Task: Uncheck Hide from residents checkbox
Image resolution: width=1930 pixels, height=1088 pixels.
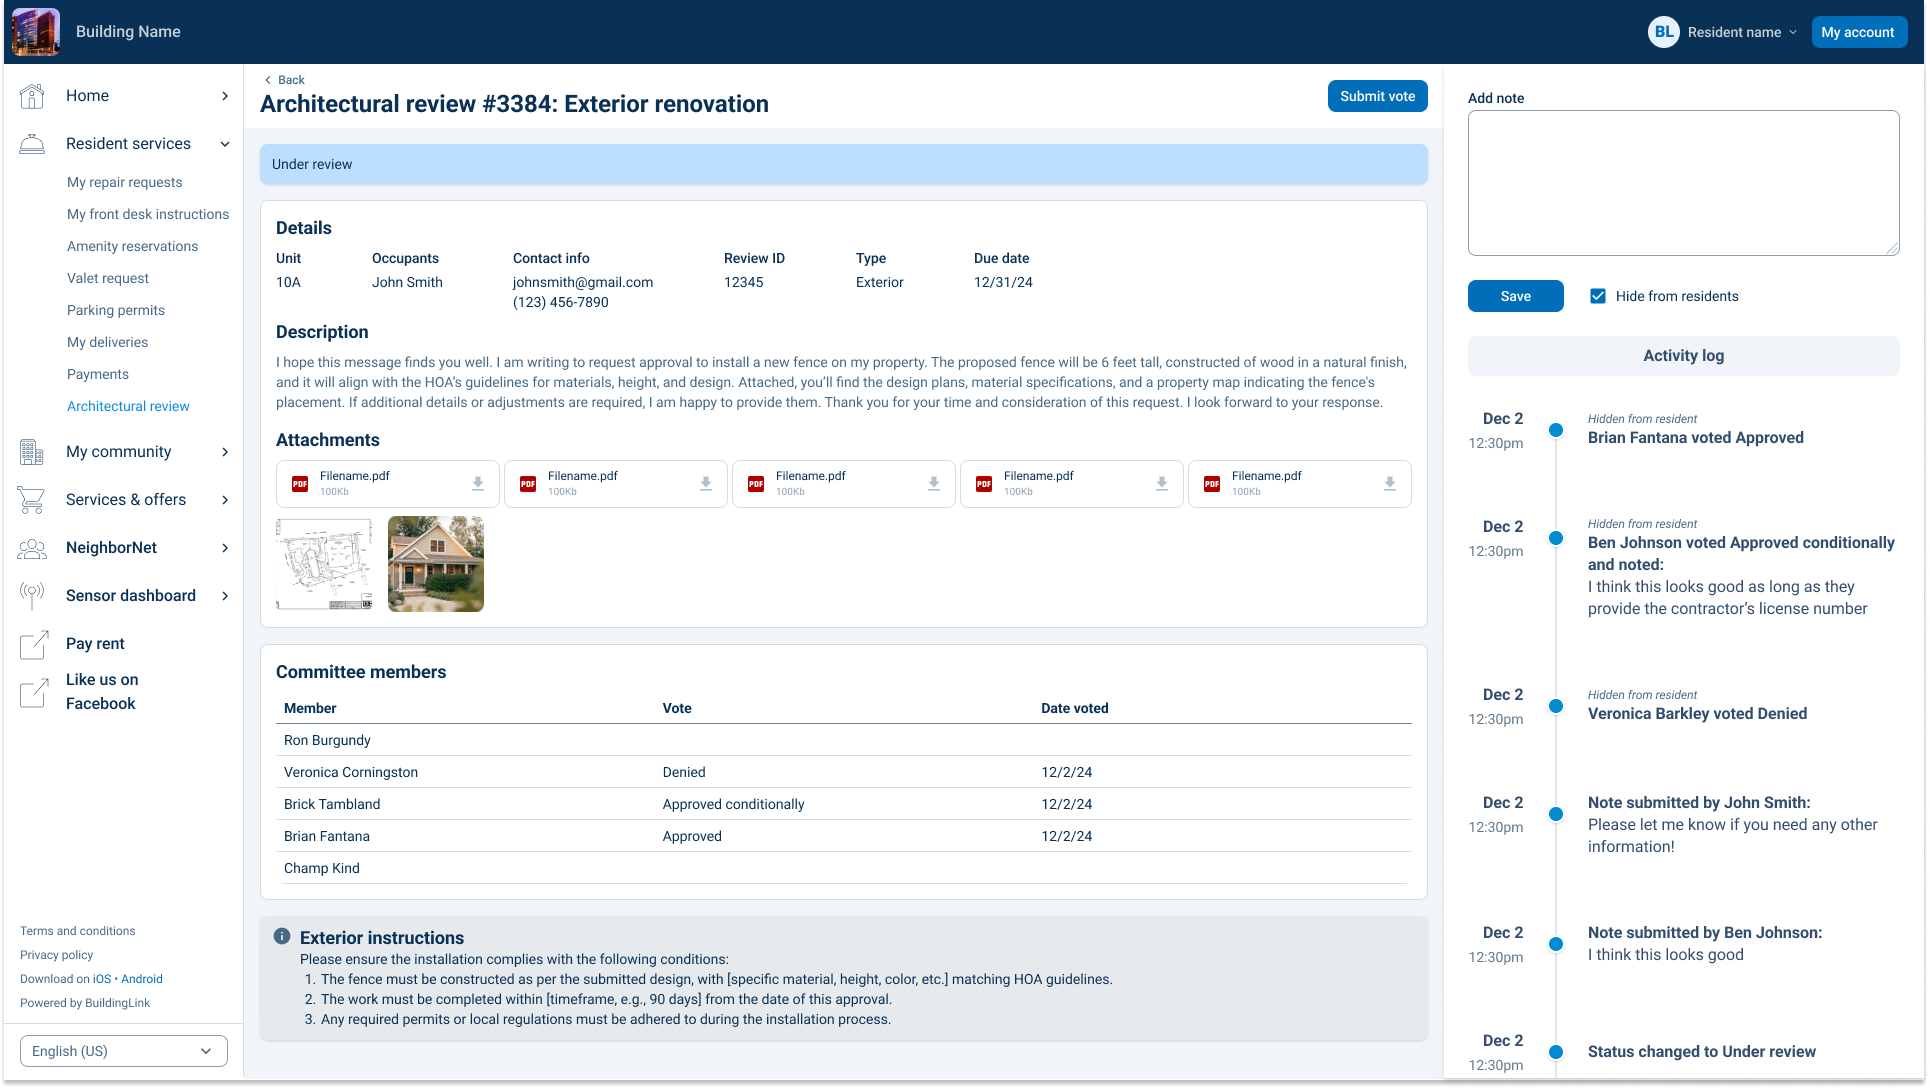Action: click(1598, 296)
